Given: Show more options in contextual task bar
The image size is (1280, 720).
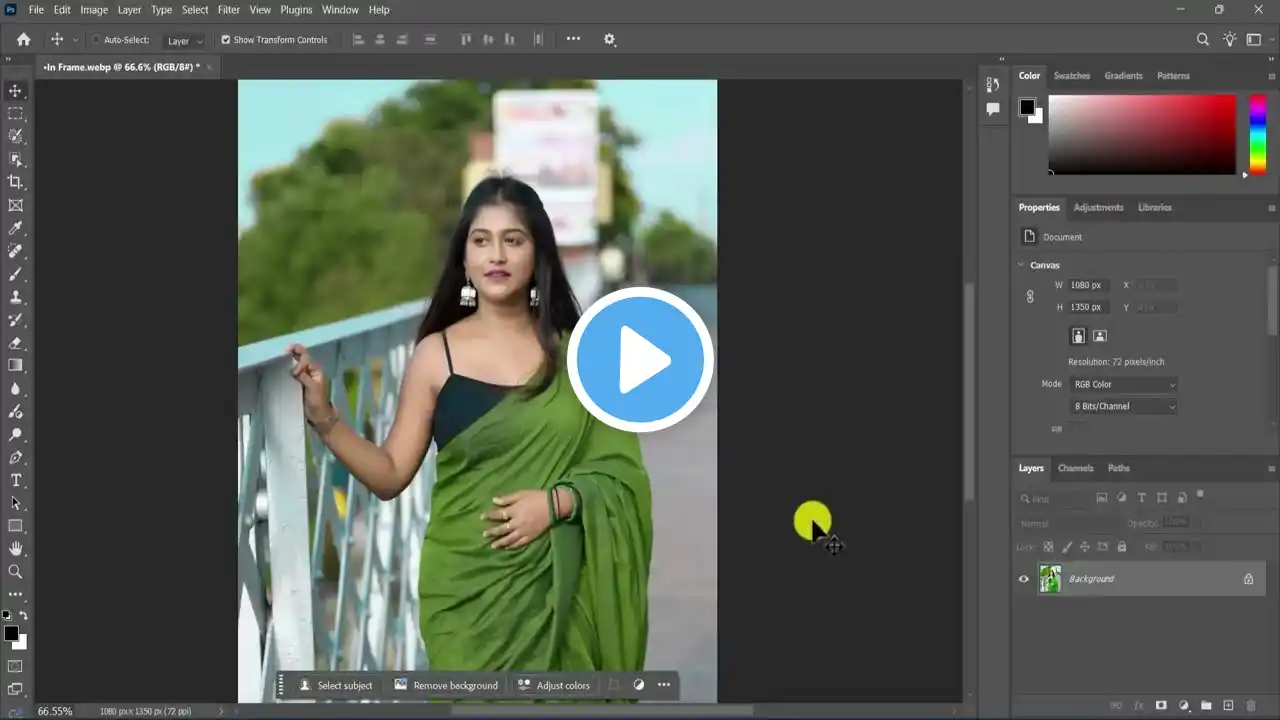Looking at the screenshot, I should [x=663, y=685].
